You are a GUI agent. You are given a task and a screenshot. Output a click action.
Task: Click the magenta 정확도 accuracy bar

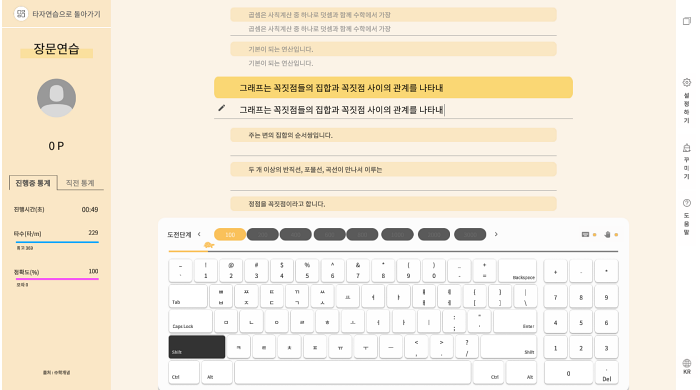click(x=57, y=279)
